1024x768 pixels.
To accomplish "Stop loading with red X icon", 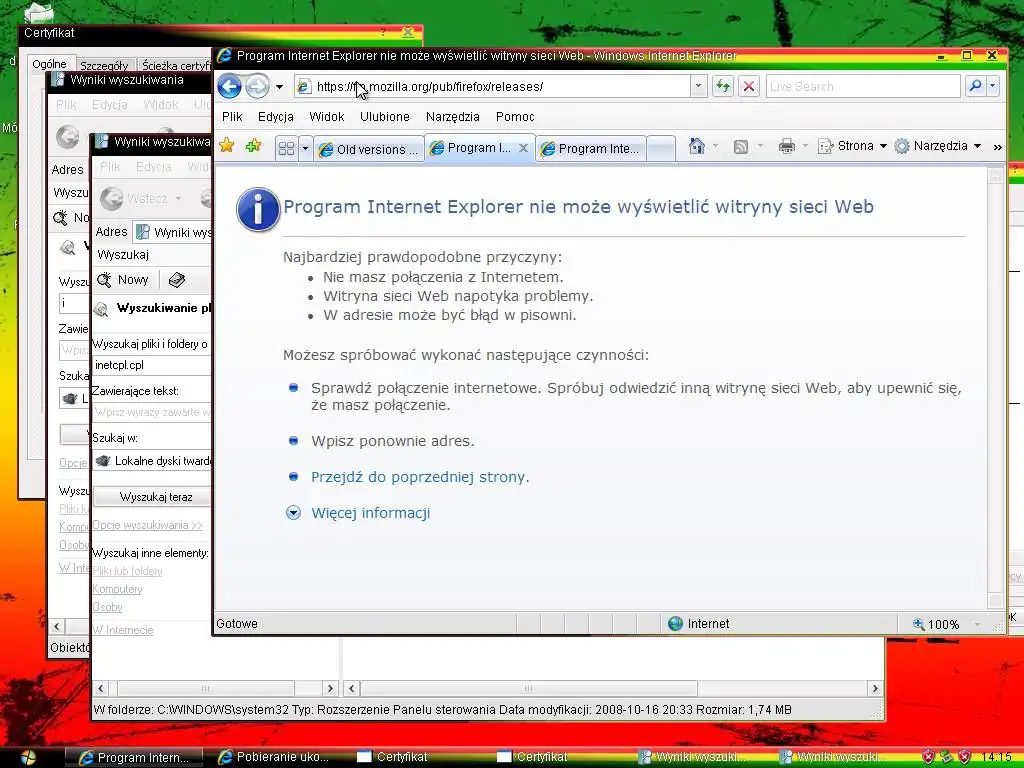I will click(749, 86).
